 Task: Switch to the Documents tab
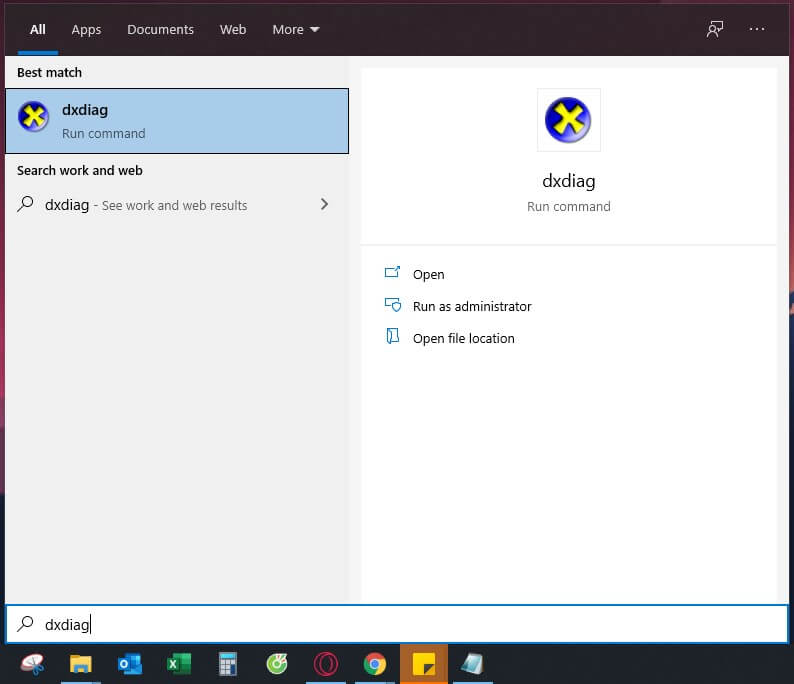(160, 30)
